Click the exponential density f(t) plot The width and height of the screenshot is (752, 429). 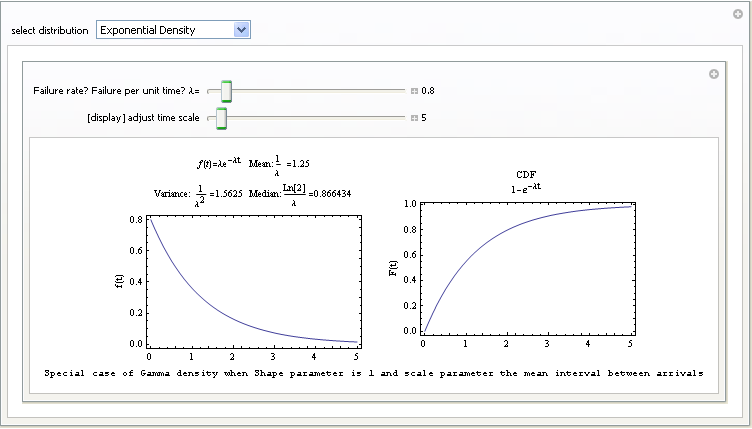tap(253, 280)
